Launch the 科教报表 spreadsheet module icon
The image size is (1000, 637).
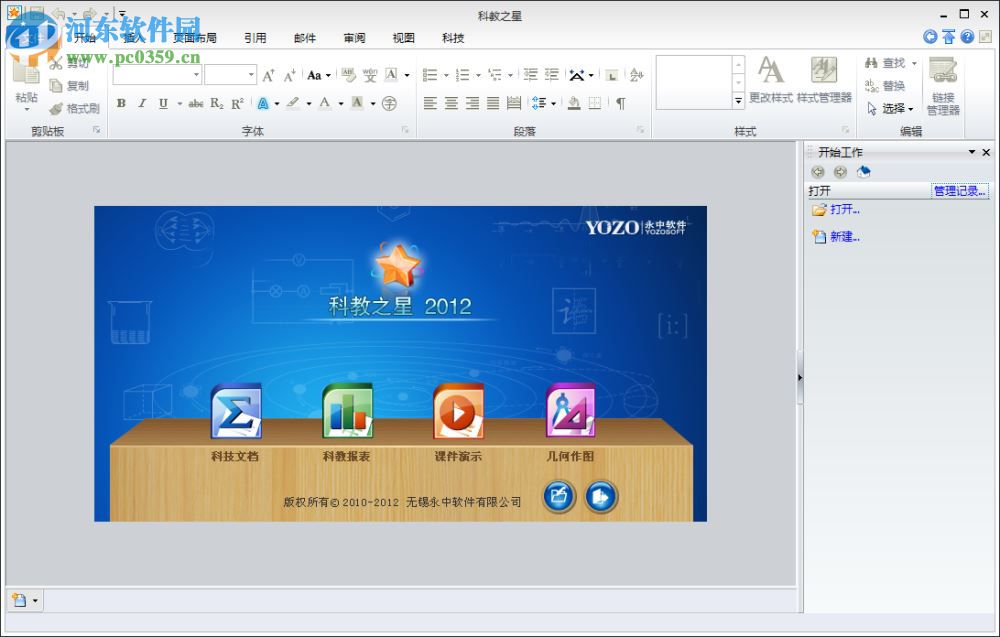[x=347, y=412]
